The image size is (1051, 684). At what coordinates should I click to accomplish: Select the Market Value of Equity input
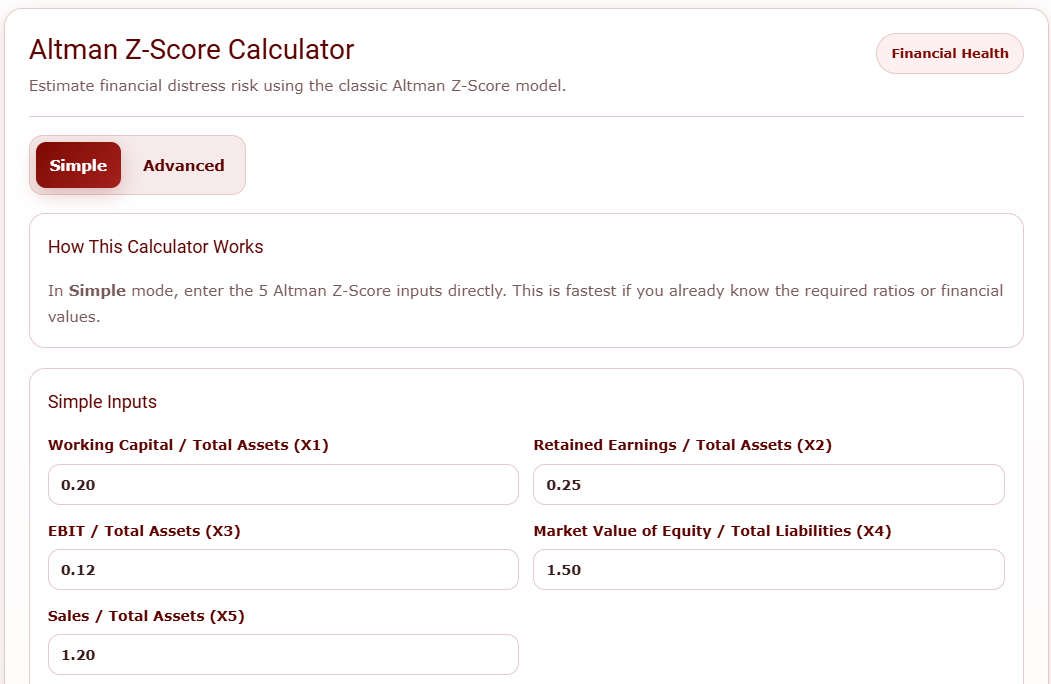768,570
